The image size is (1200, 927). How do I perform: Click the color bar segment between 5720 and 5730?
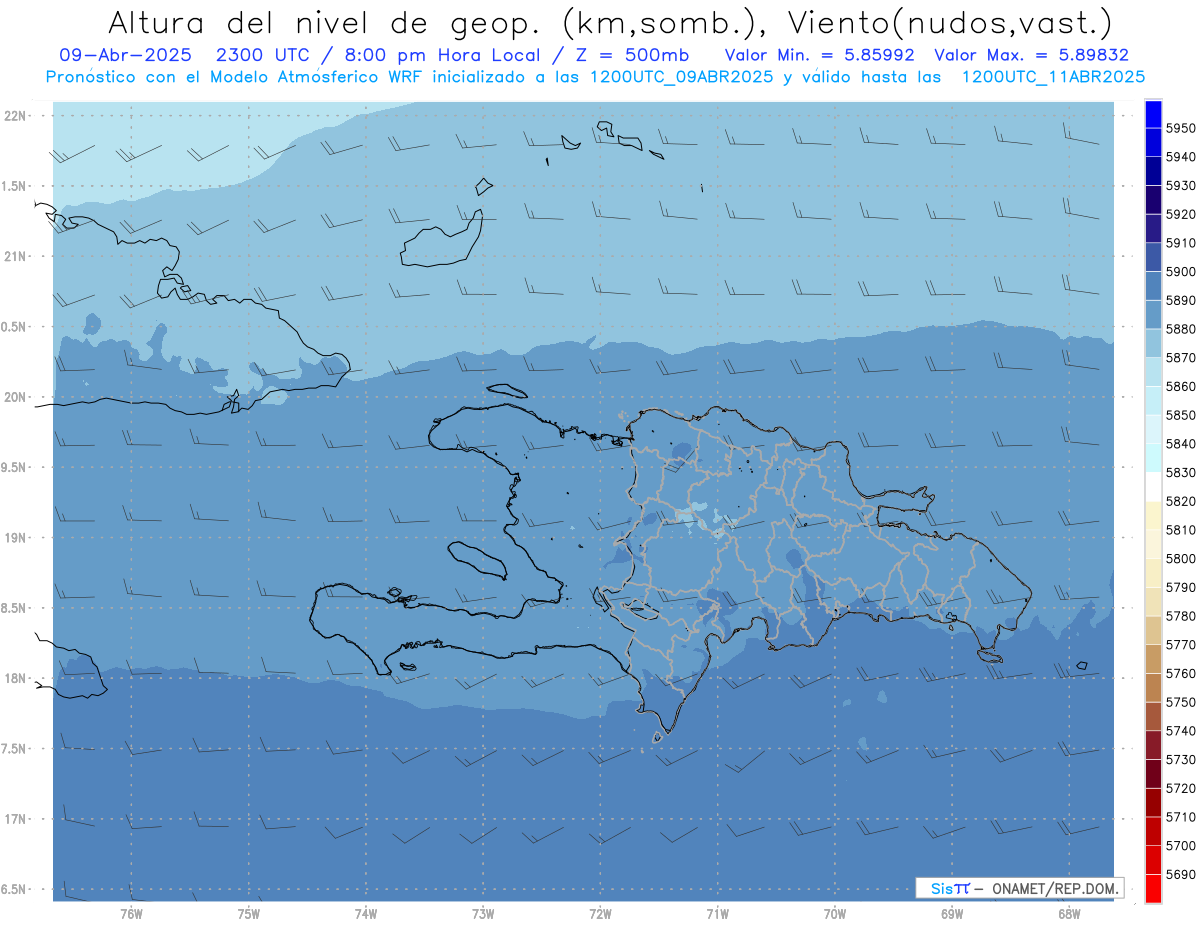click(x=1153, y=774)
